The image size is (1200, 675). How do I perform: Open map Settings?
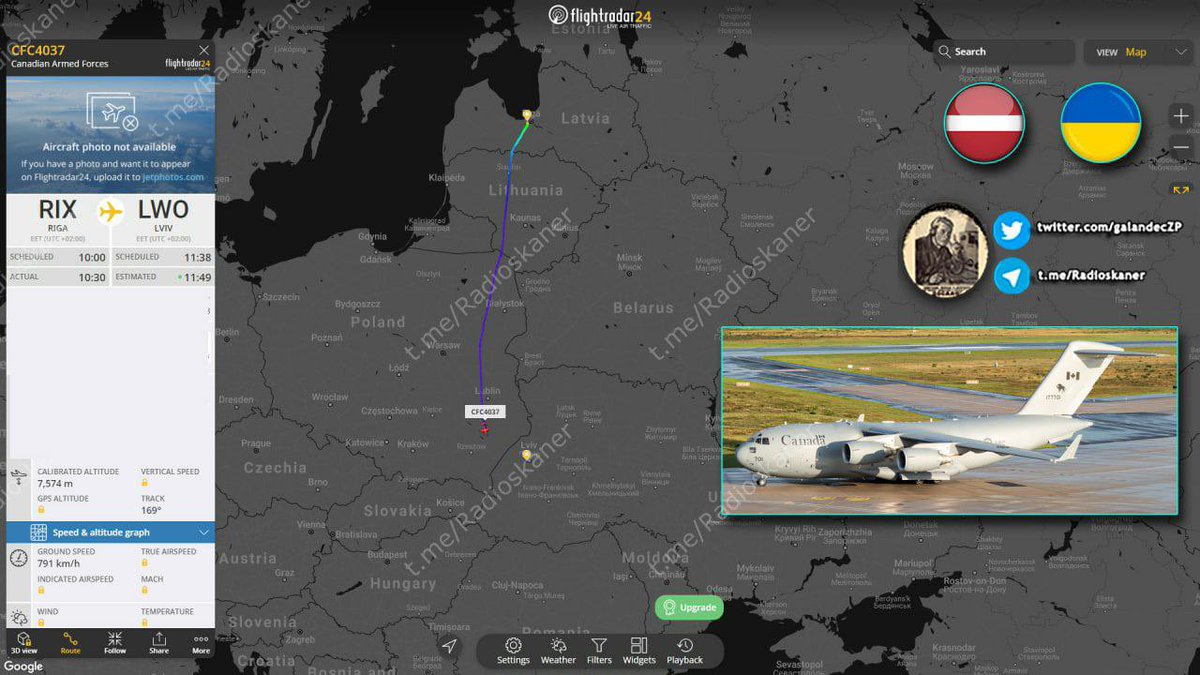pyautogui.click(x=513, y=651)
